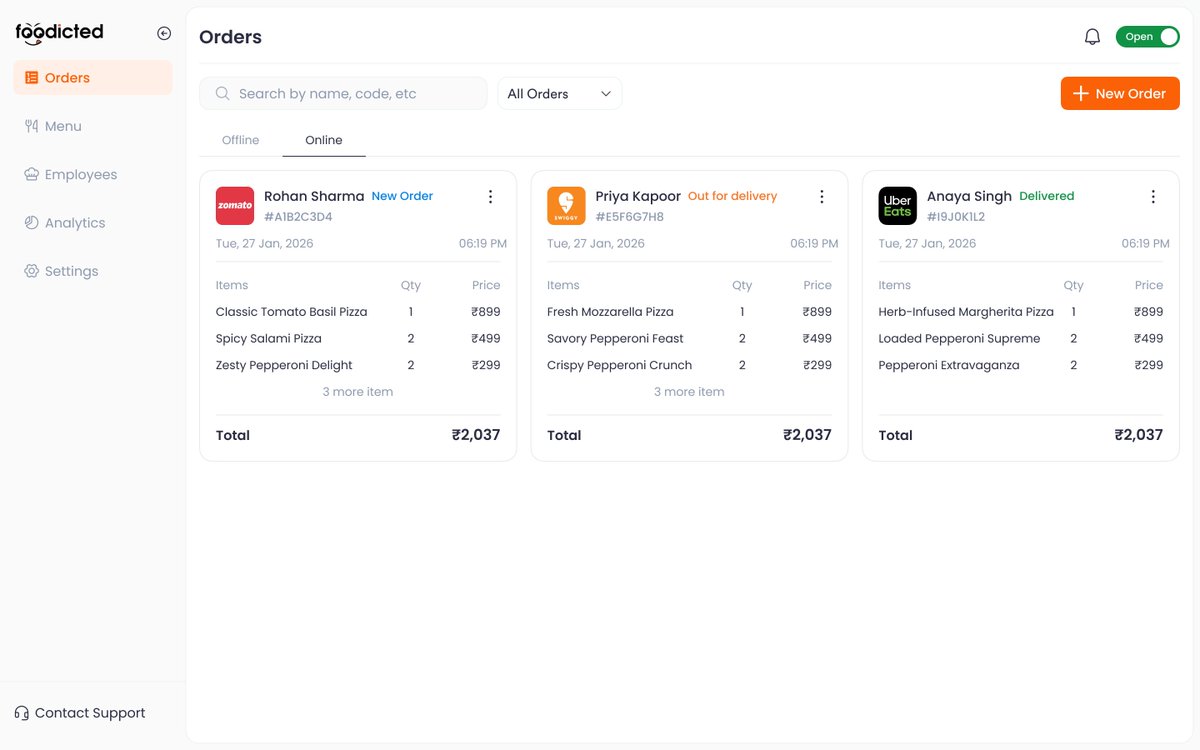Select Classic Tomato Basil Pizza item
The width and height of the screenshot is (1200, 750).
291,312
